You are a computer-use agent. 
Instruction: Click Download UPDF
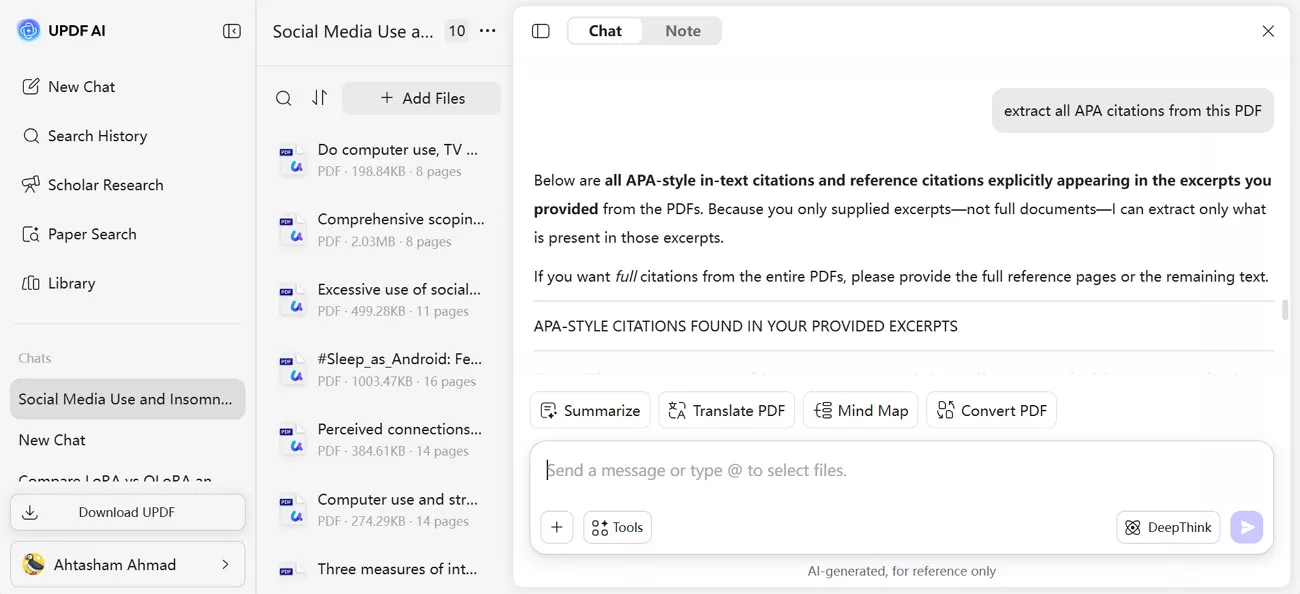[x=127, y=512]
